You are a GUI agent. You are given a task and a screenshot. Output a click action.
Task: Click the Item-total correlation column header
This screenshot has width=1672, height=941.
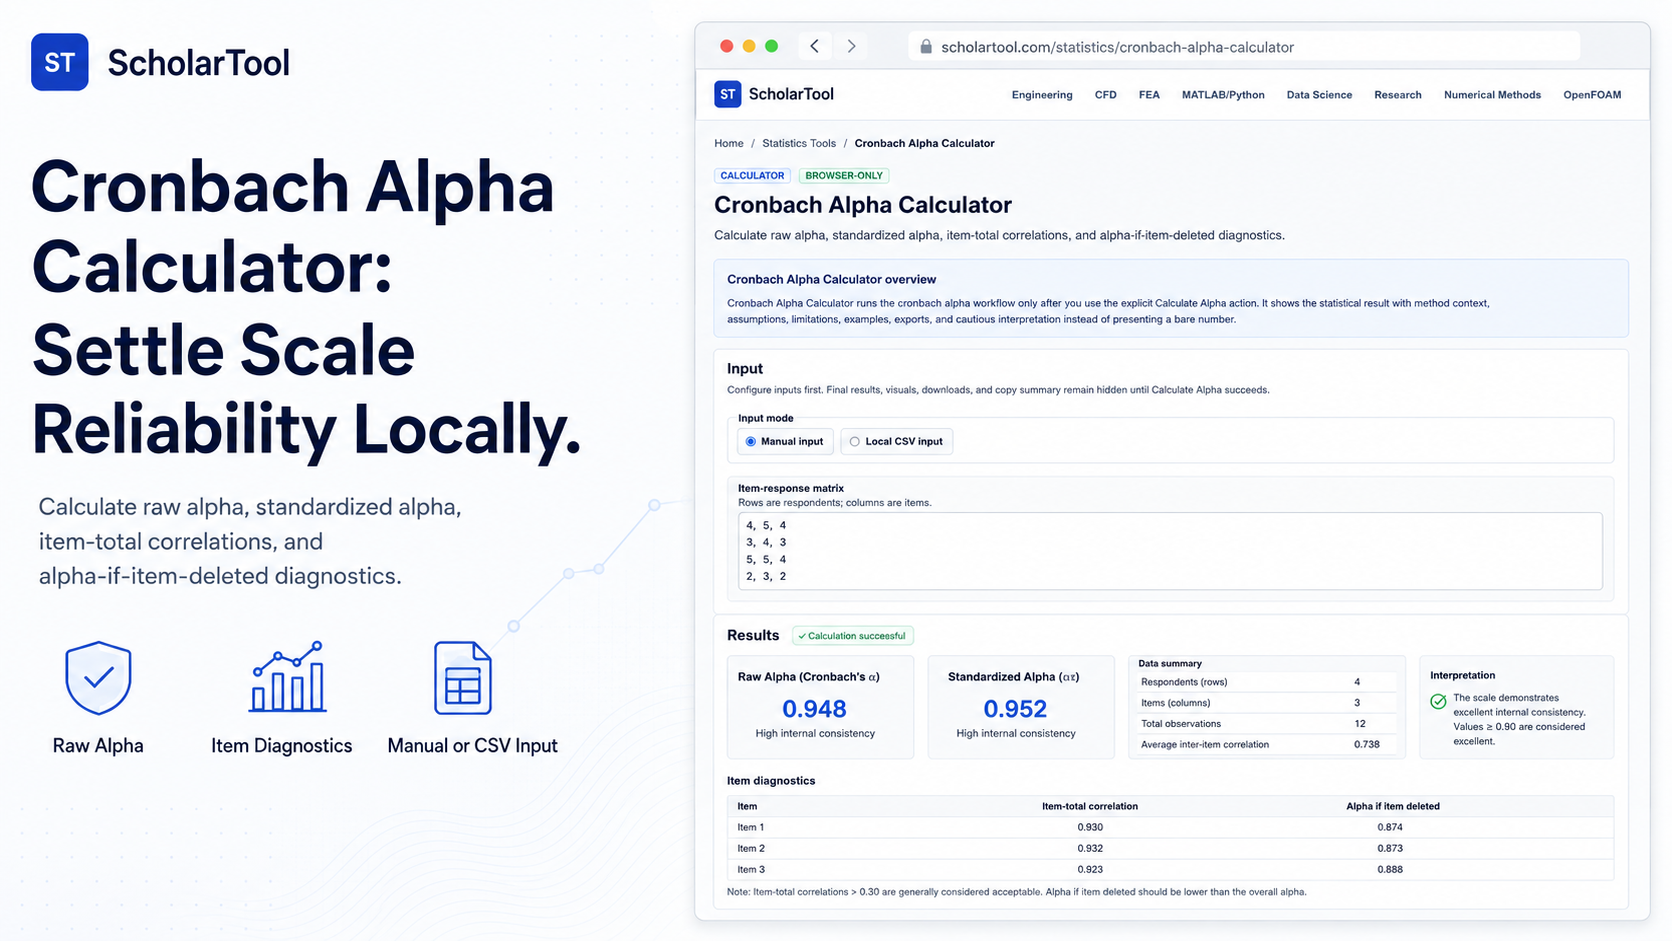(x=1090, y=807)
